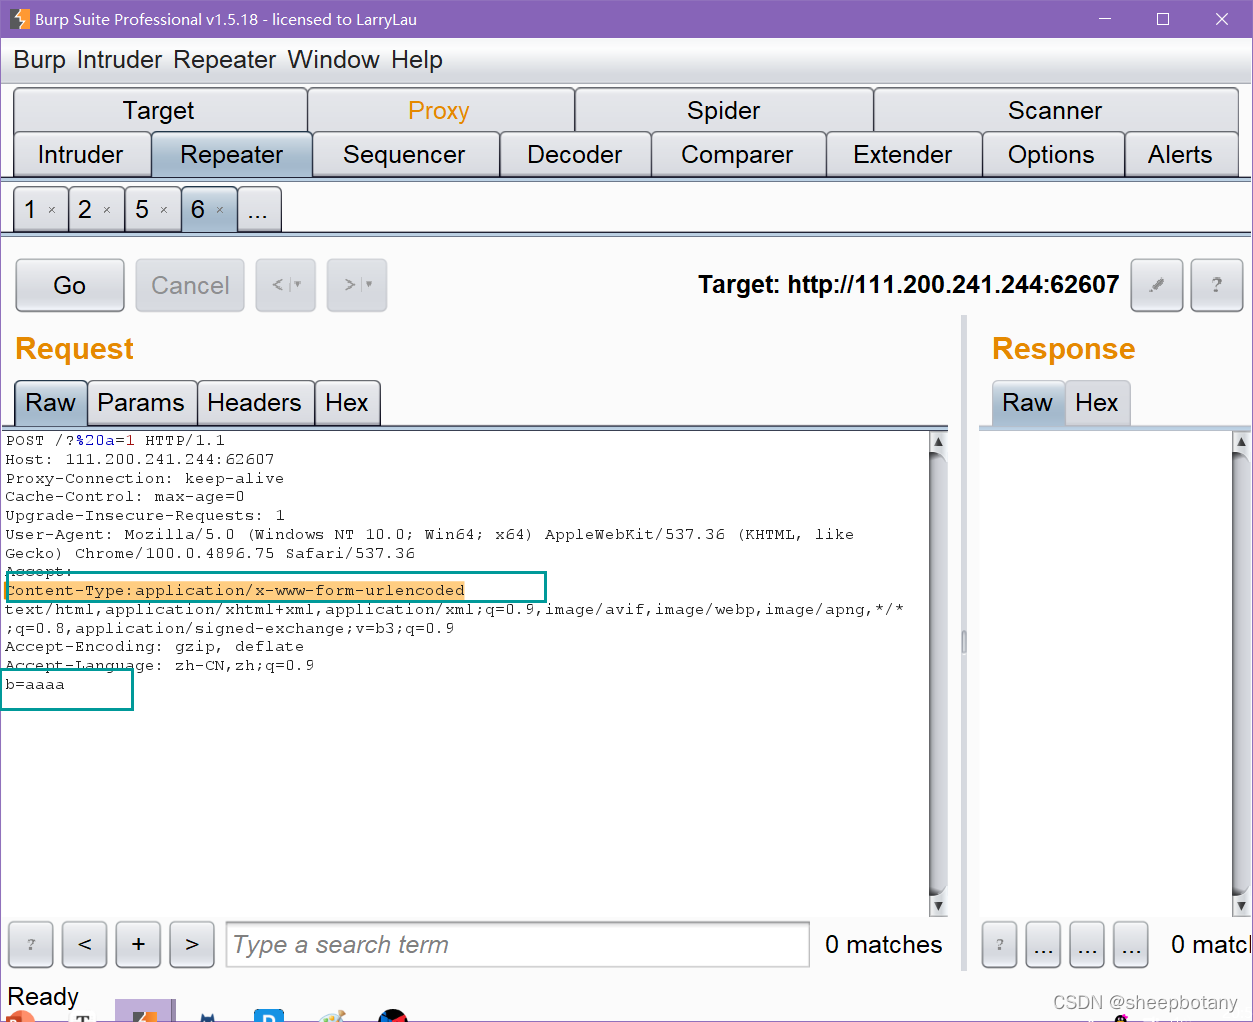Select the response Hex view tab
This screenshot has height=1022, width=1253.
coord(1097,402)
